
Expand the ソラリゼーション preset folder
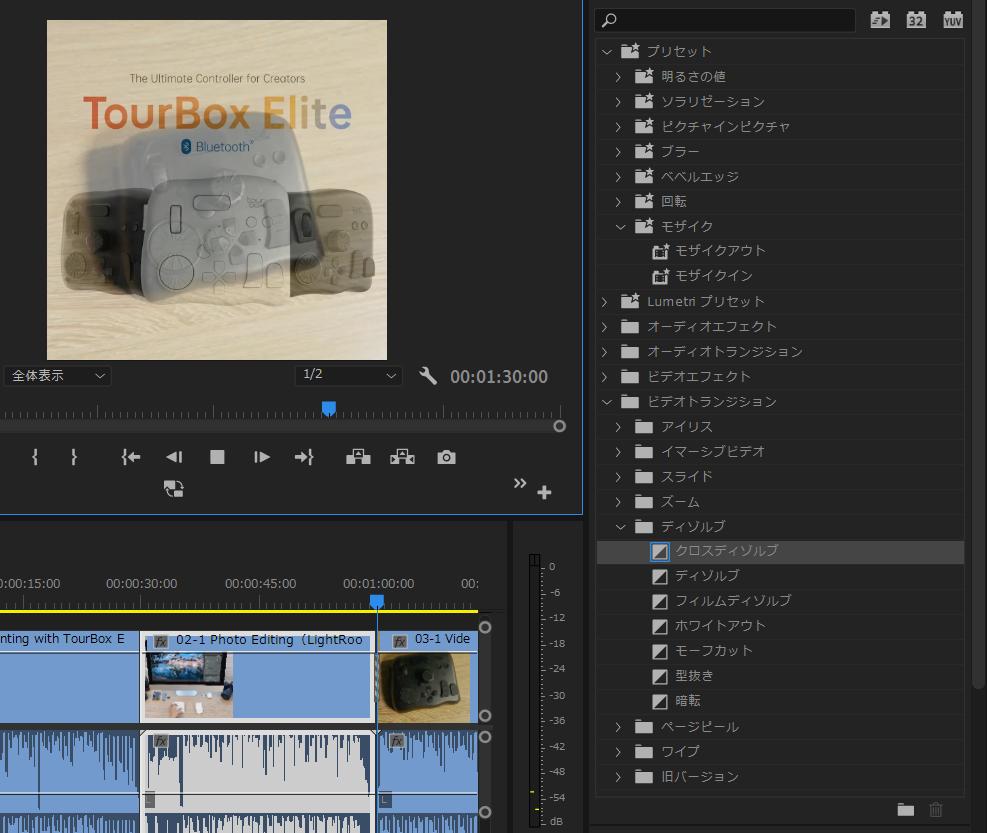pos(618,101)
